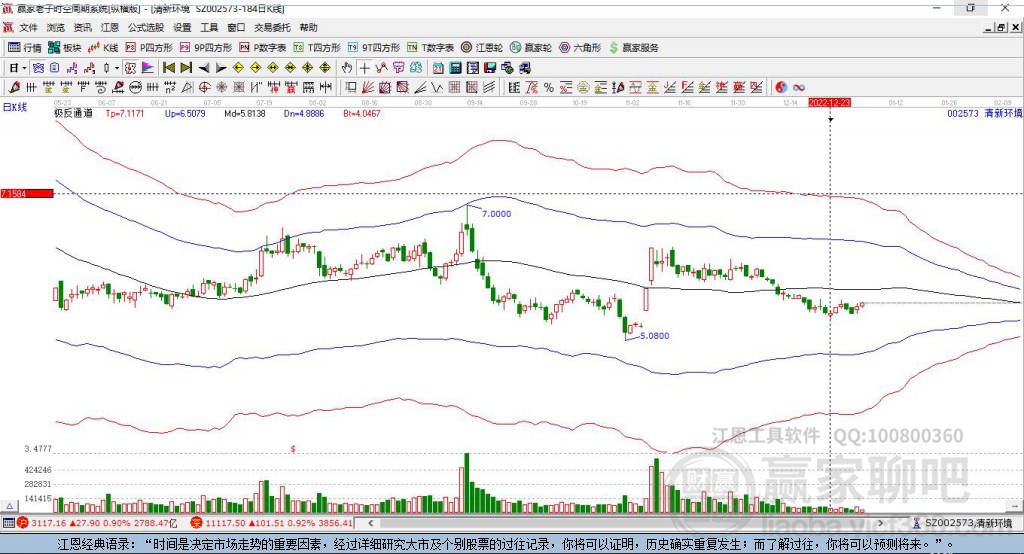Jump to first bar with skip-back arrow
1024x554 pixels.
(x=169, y=68)
